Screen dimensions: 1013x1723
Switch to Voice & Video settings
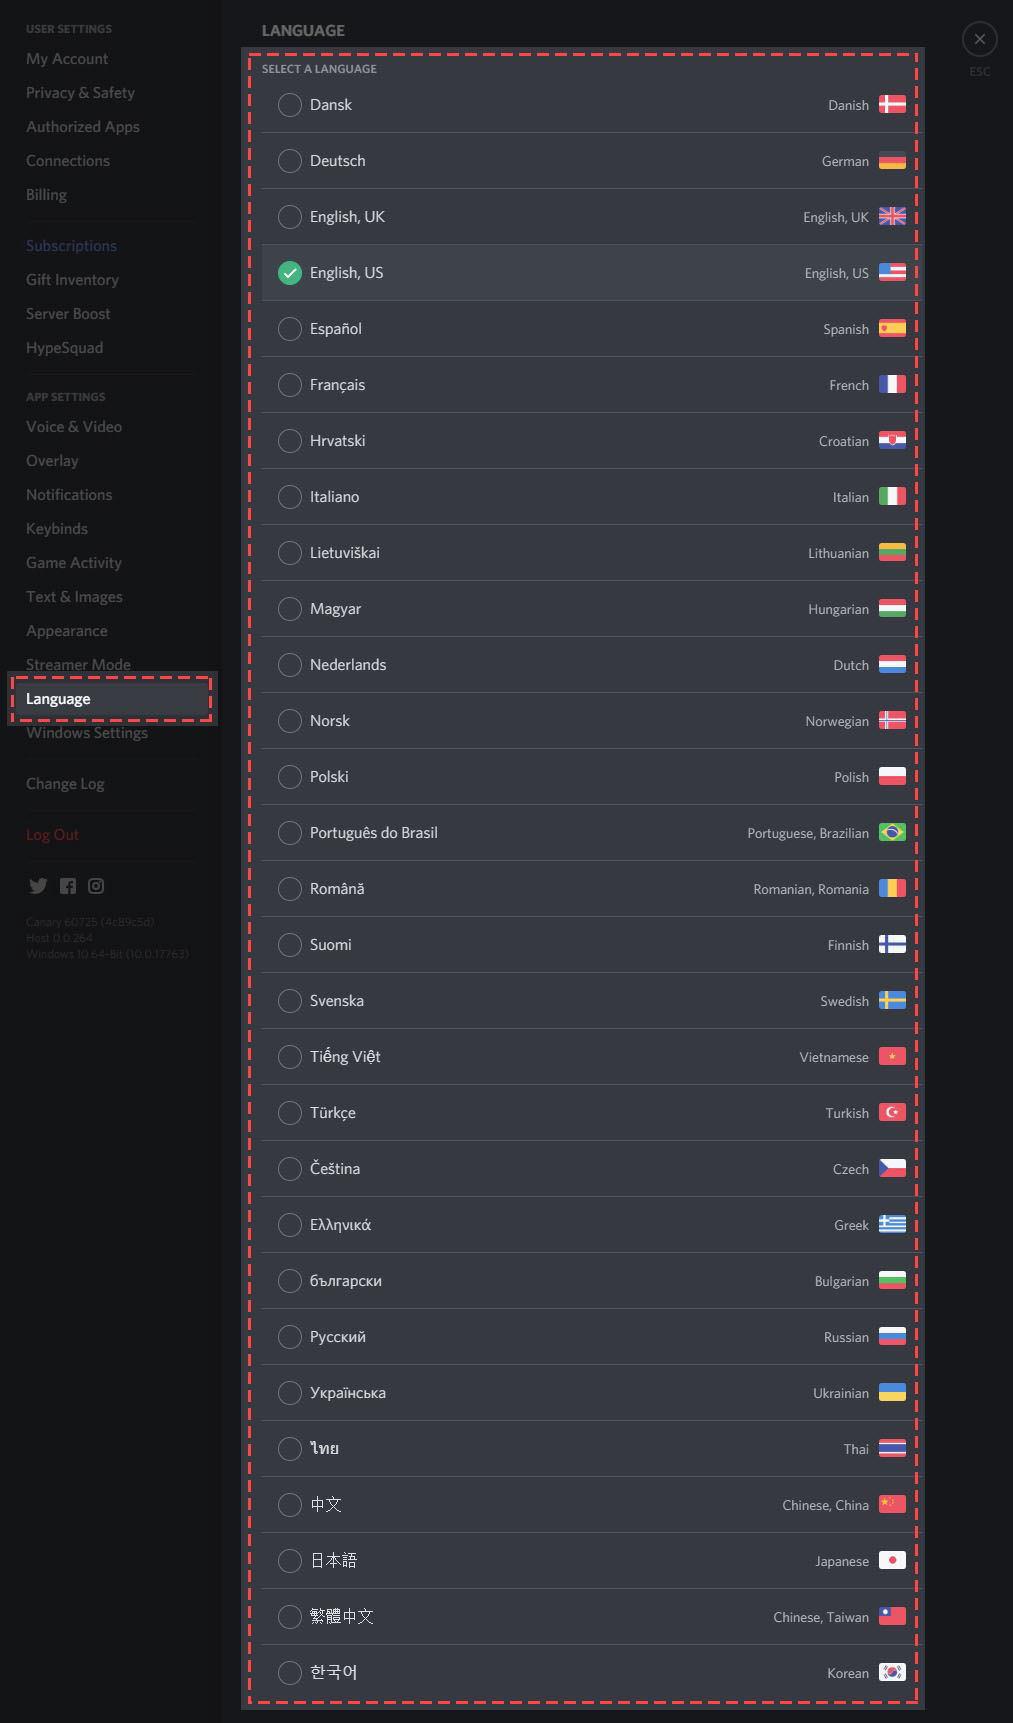pos(74,427)
